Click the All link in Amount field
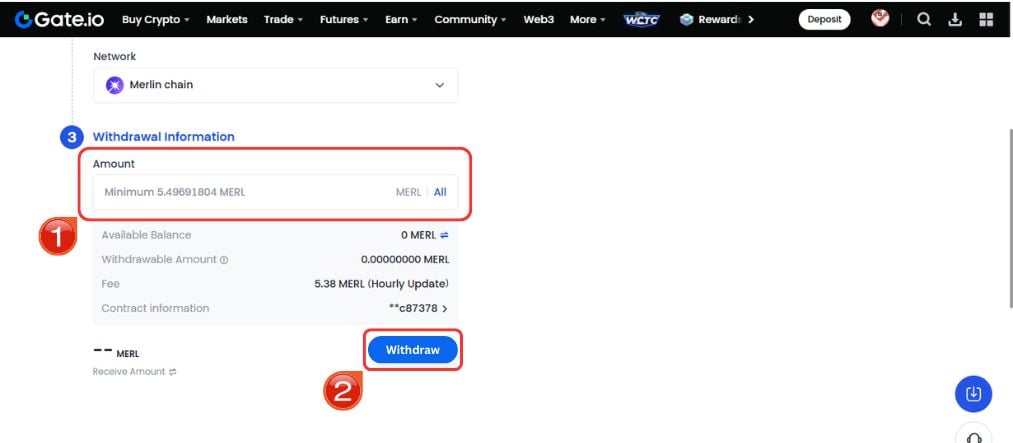Image resolution: width=1013 pixels, height=443 pixels. [440, 192]
